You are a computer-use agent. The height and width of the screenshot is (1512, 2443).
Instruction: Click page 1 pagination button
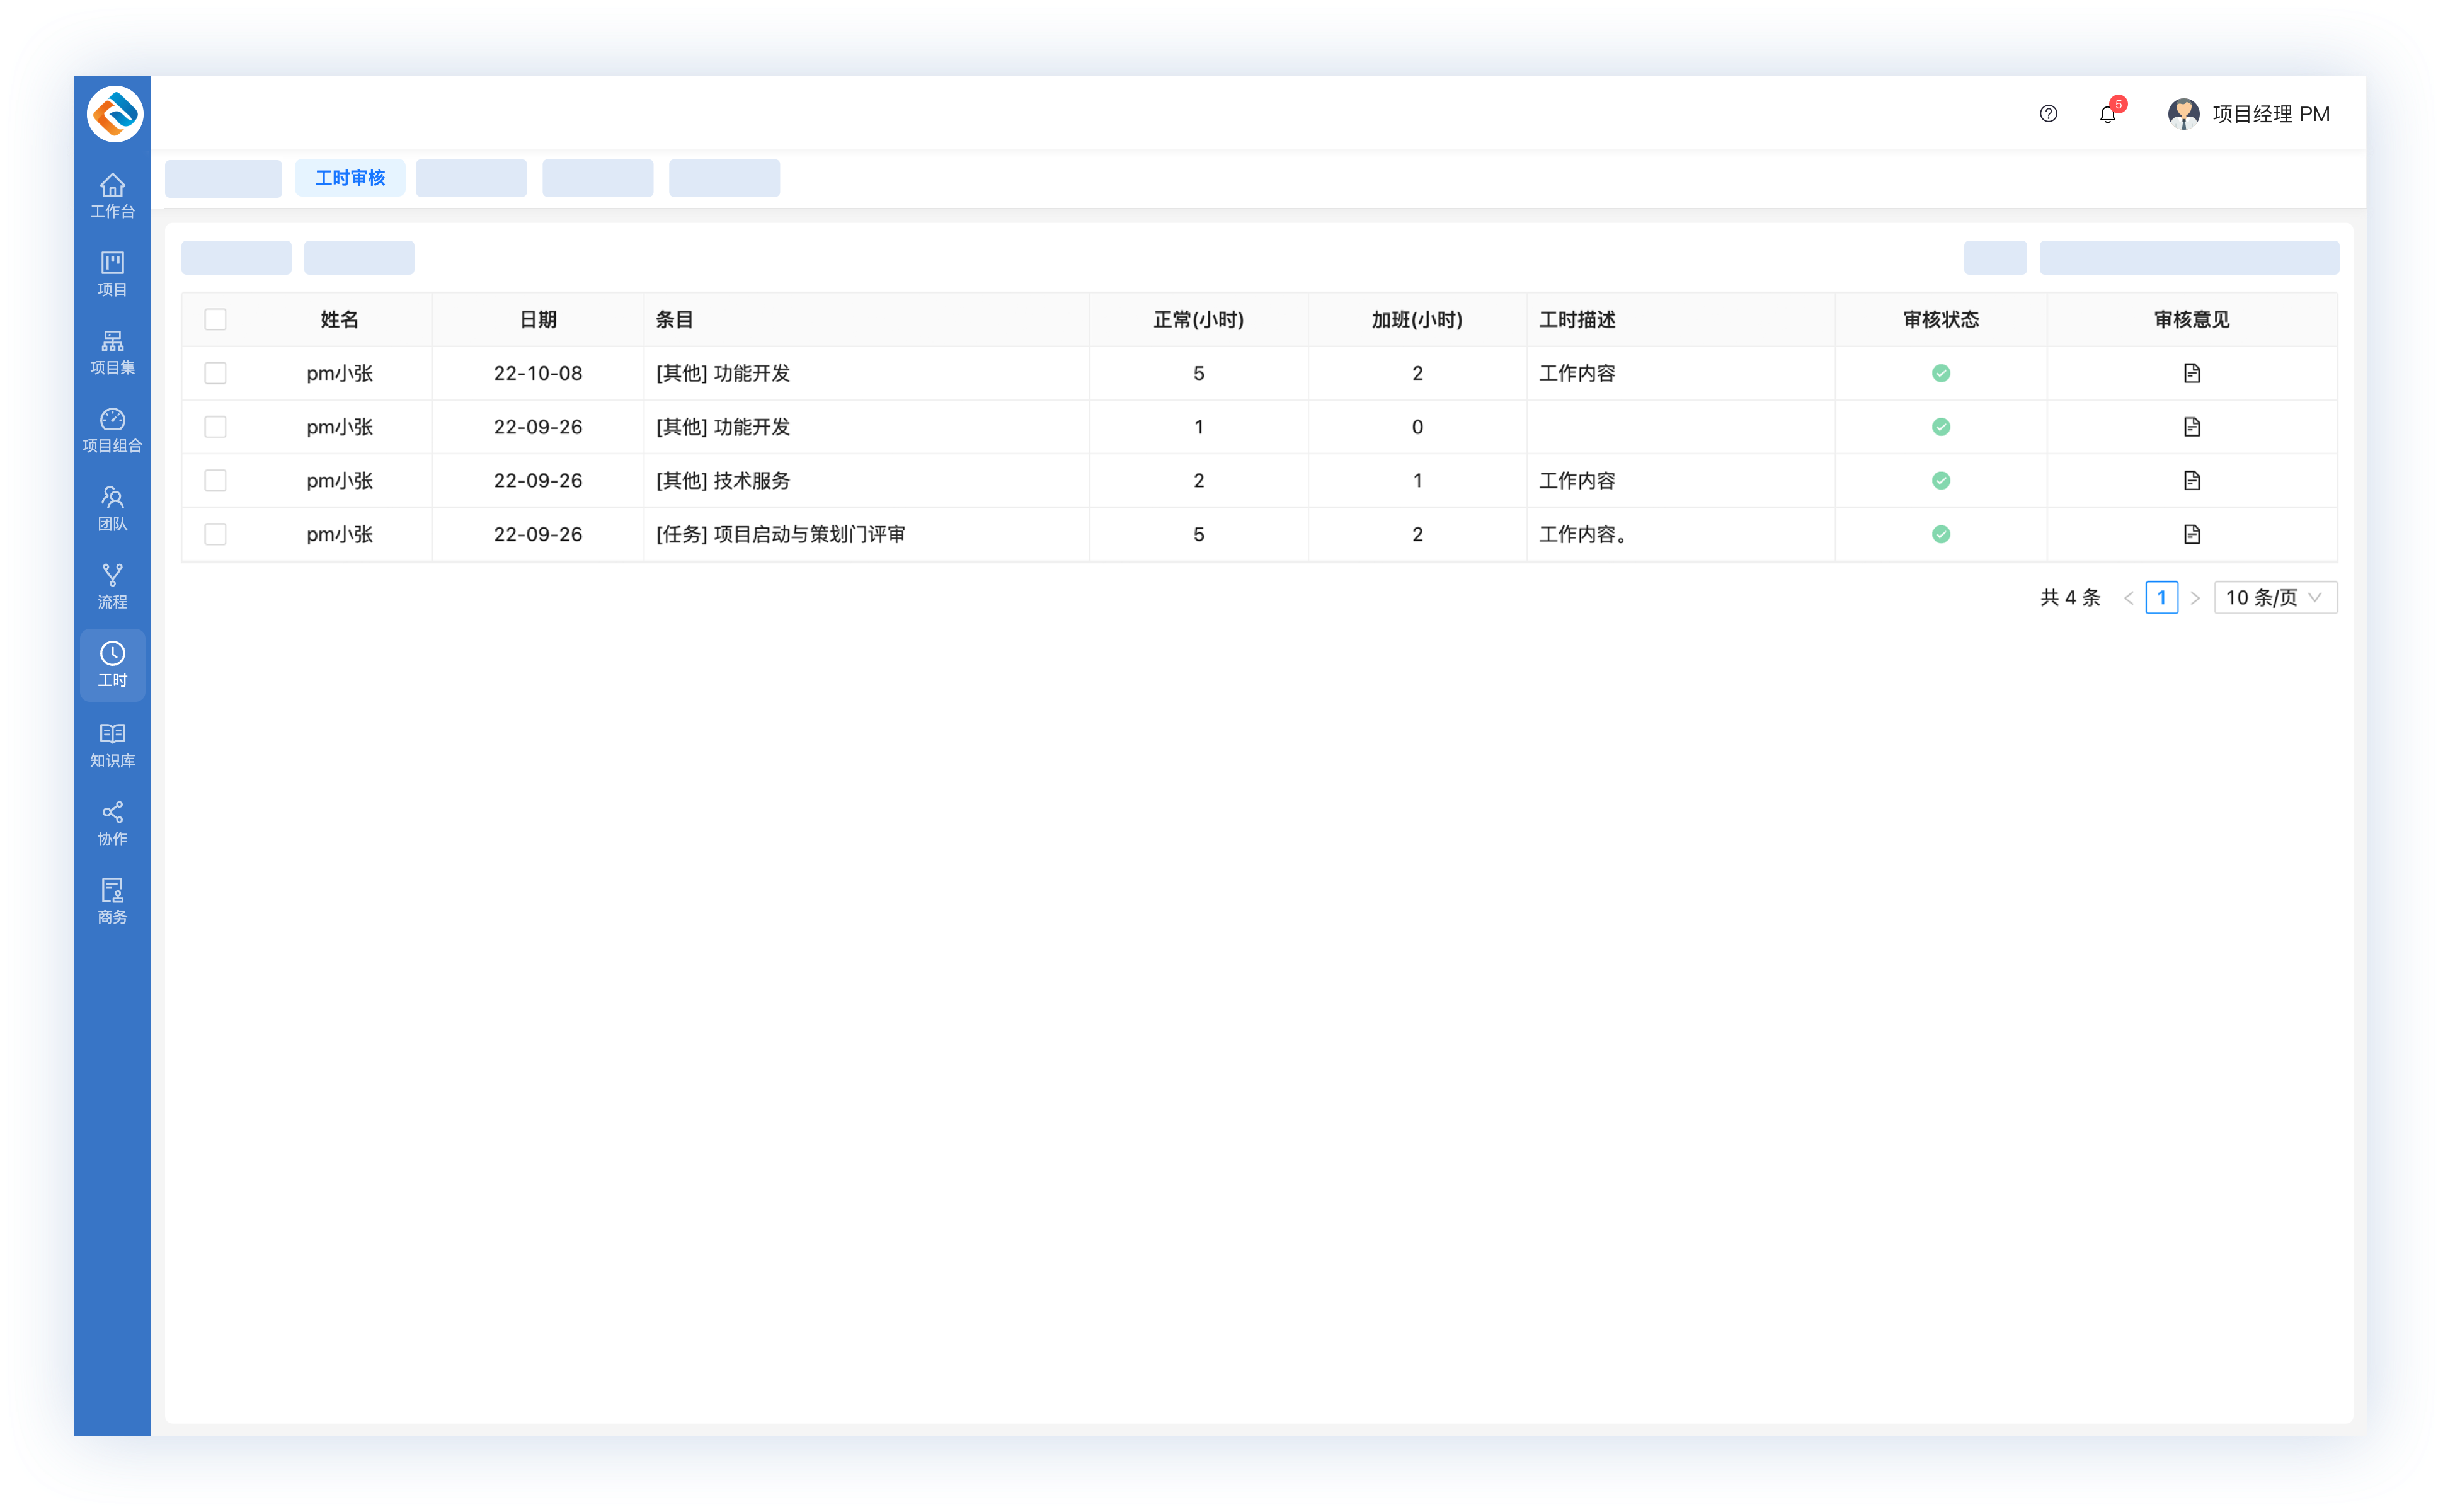2161,597
